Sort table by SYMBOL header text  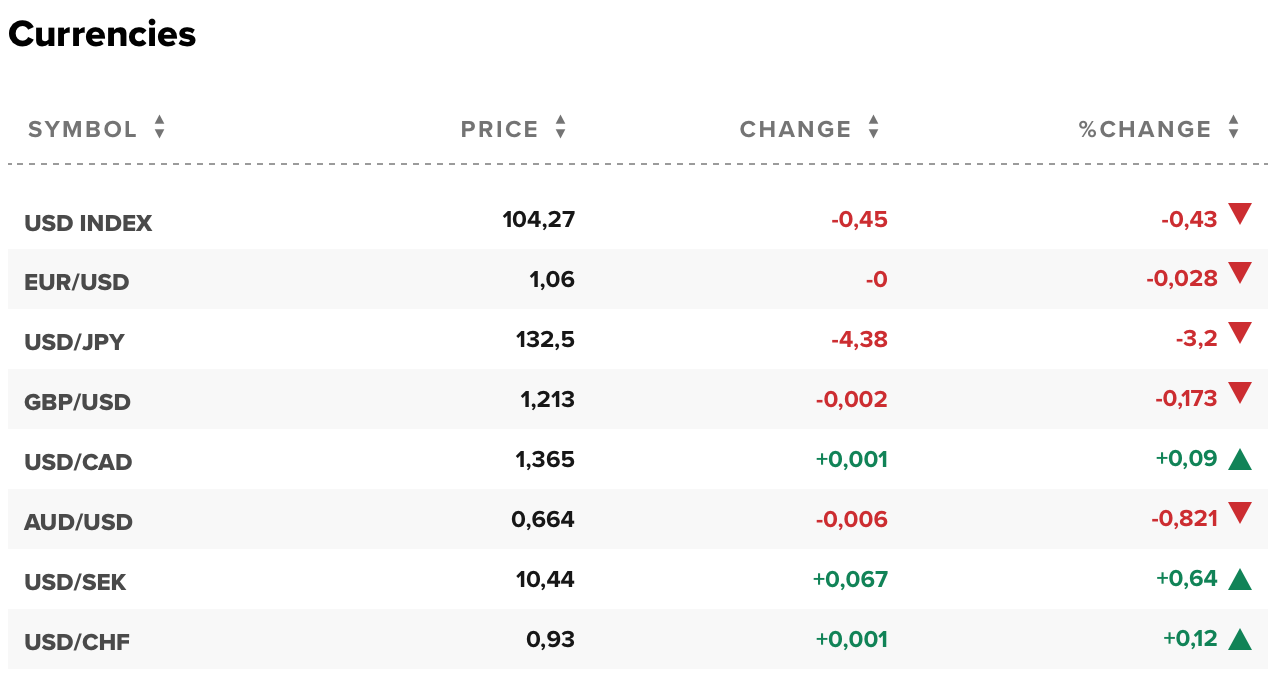83,129
